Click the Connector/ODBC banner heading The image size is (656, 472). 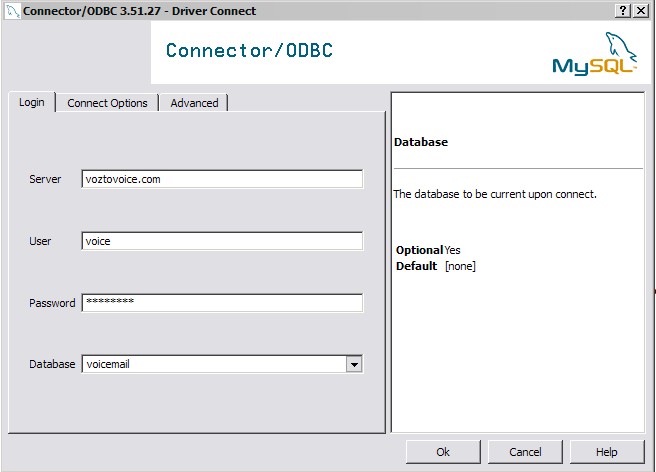[249, 51]
